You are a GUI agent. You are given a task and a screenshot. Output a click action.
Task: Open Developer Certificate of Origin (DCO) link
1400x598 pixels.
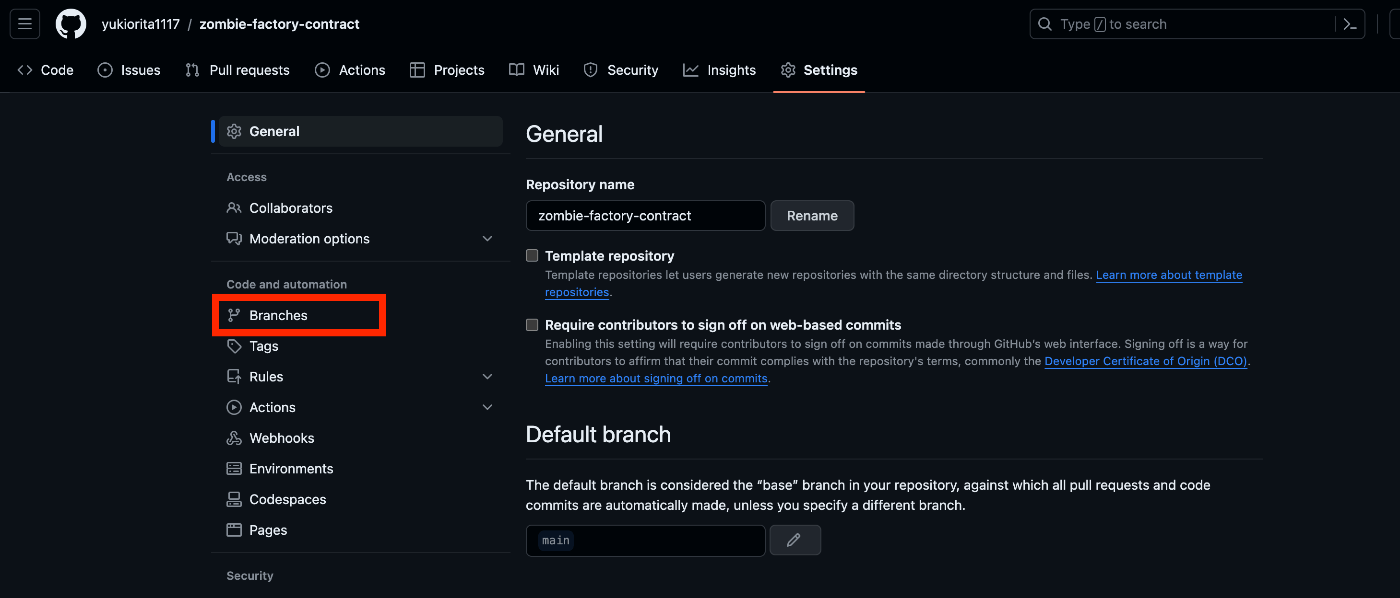coord(1146,362)
